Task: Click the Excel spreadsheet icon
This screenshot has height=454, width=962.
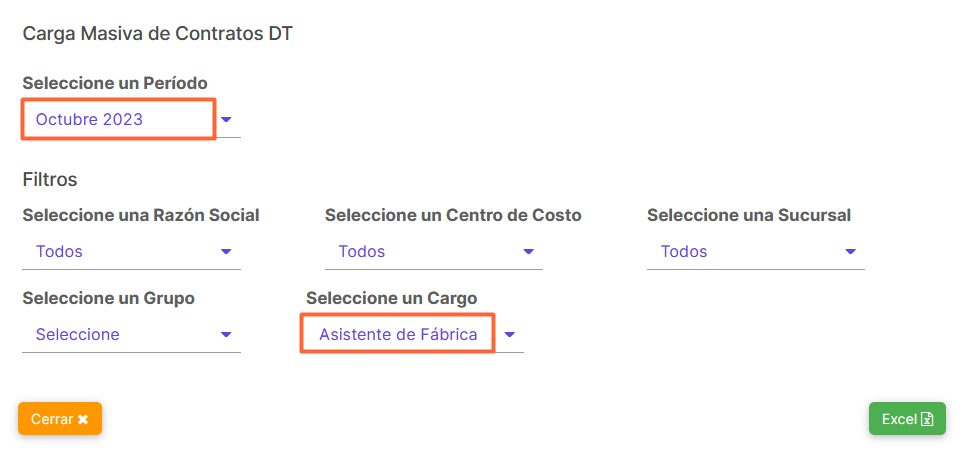Action: [x=927, y=419]
